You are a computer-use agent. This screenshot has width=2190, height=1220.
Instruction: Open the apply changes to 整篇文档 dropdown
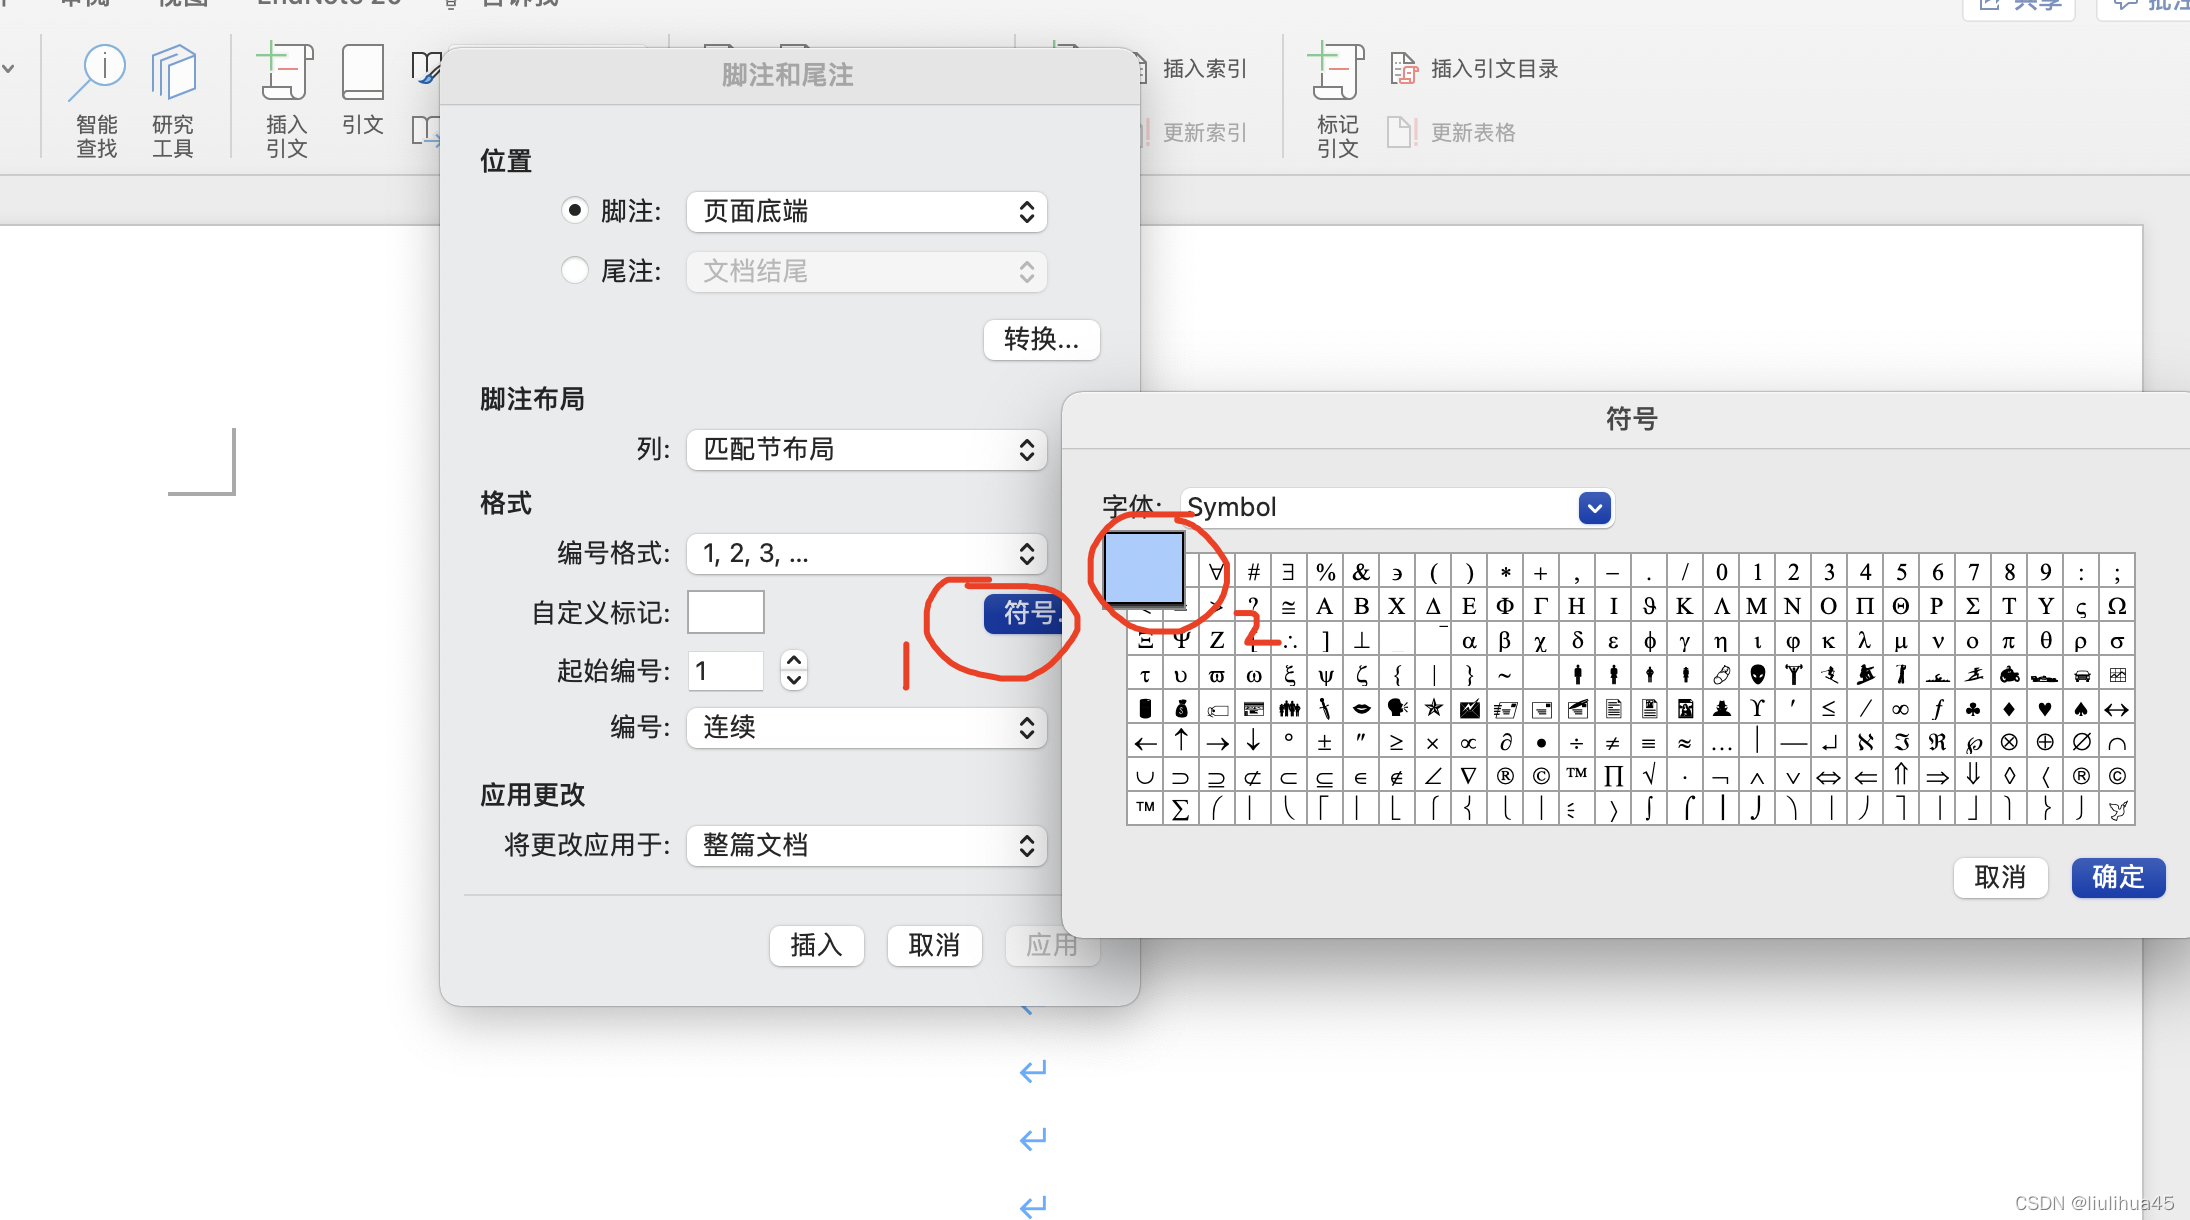[x=866, y=846]
